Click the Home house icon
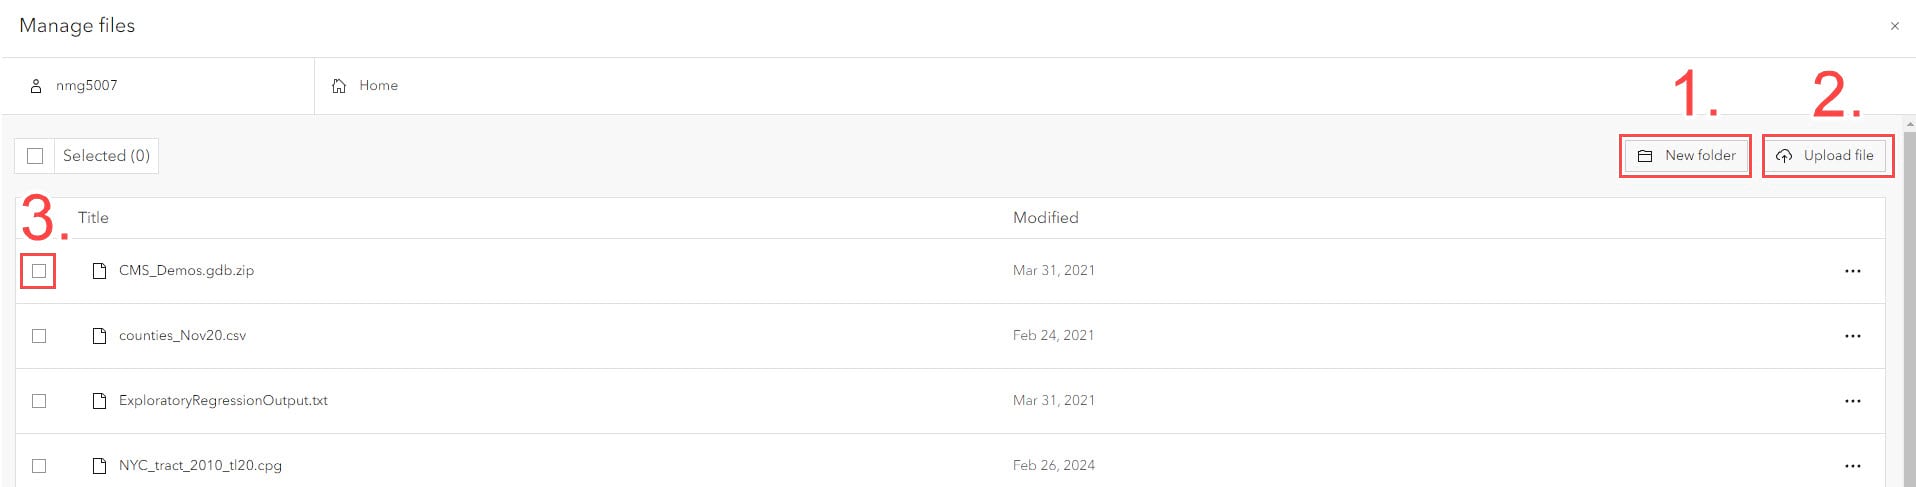Viewport: 1916px width, 487px height. pos(339,86)
